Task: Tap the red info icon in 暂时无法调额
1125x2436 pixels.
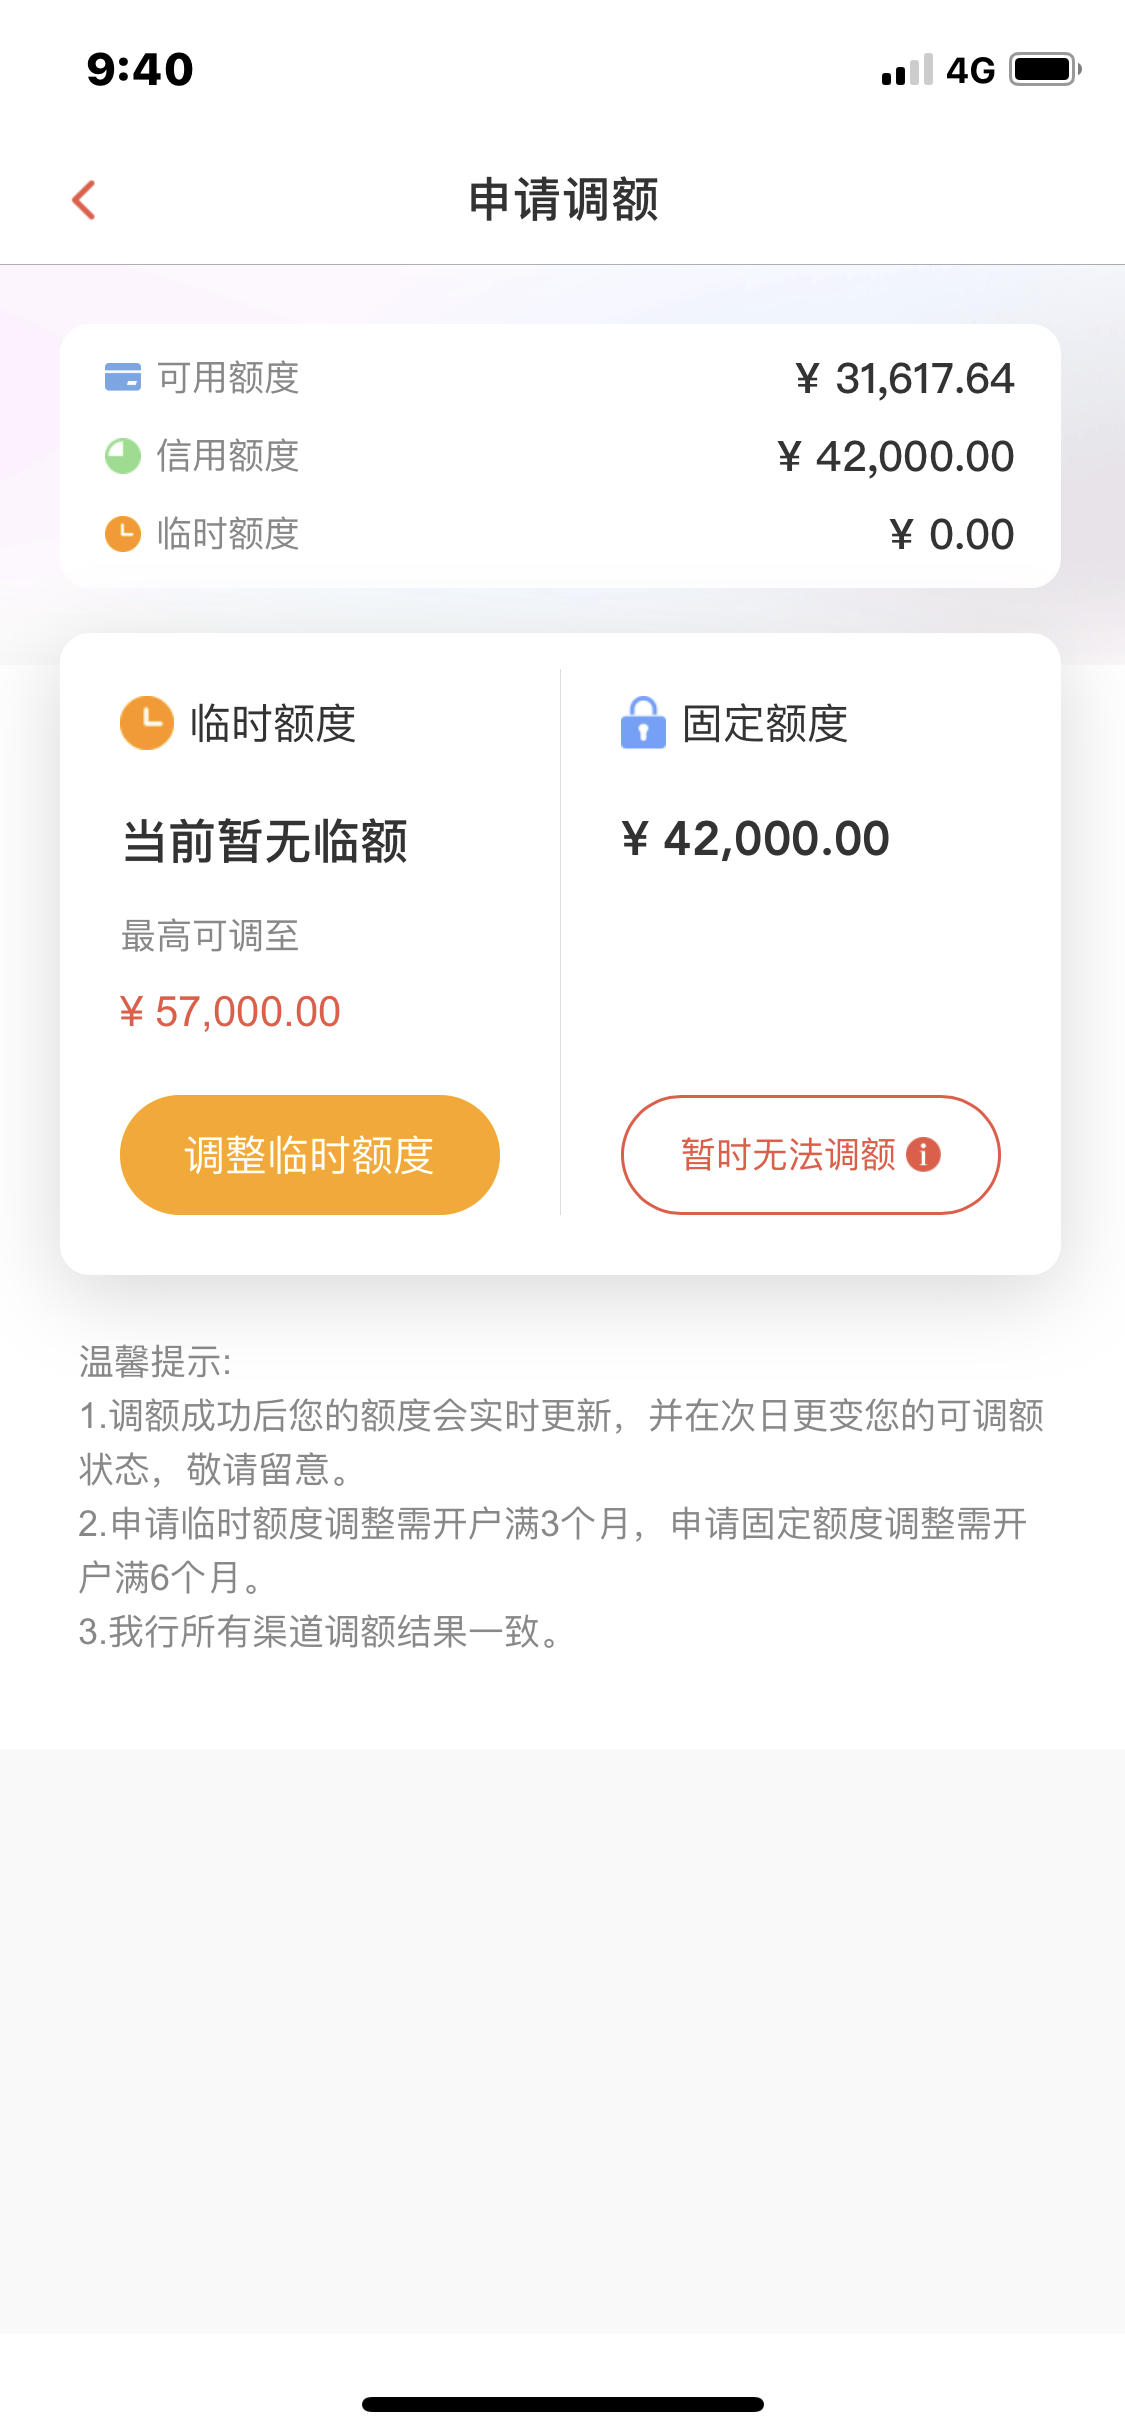Action: point(923,1154)
